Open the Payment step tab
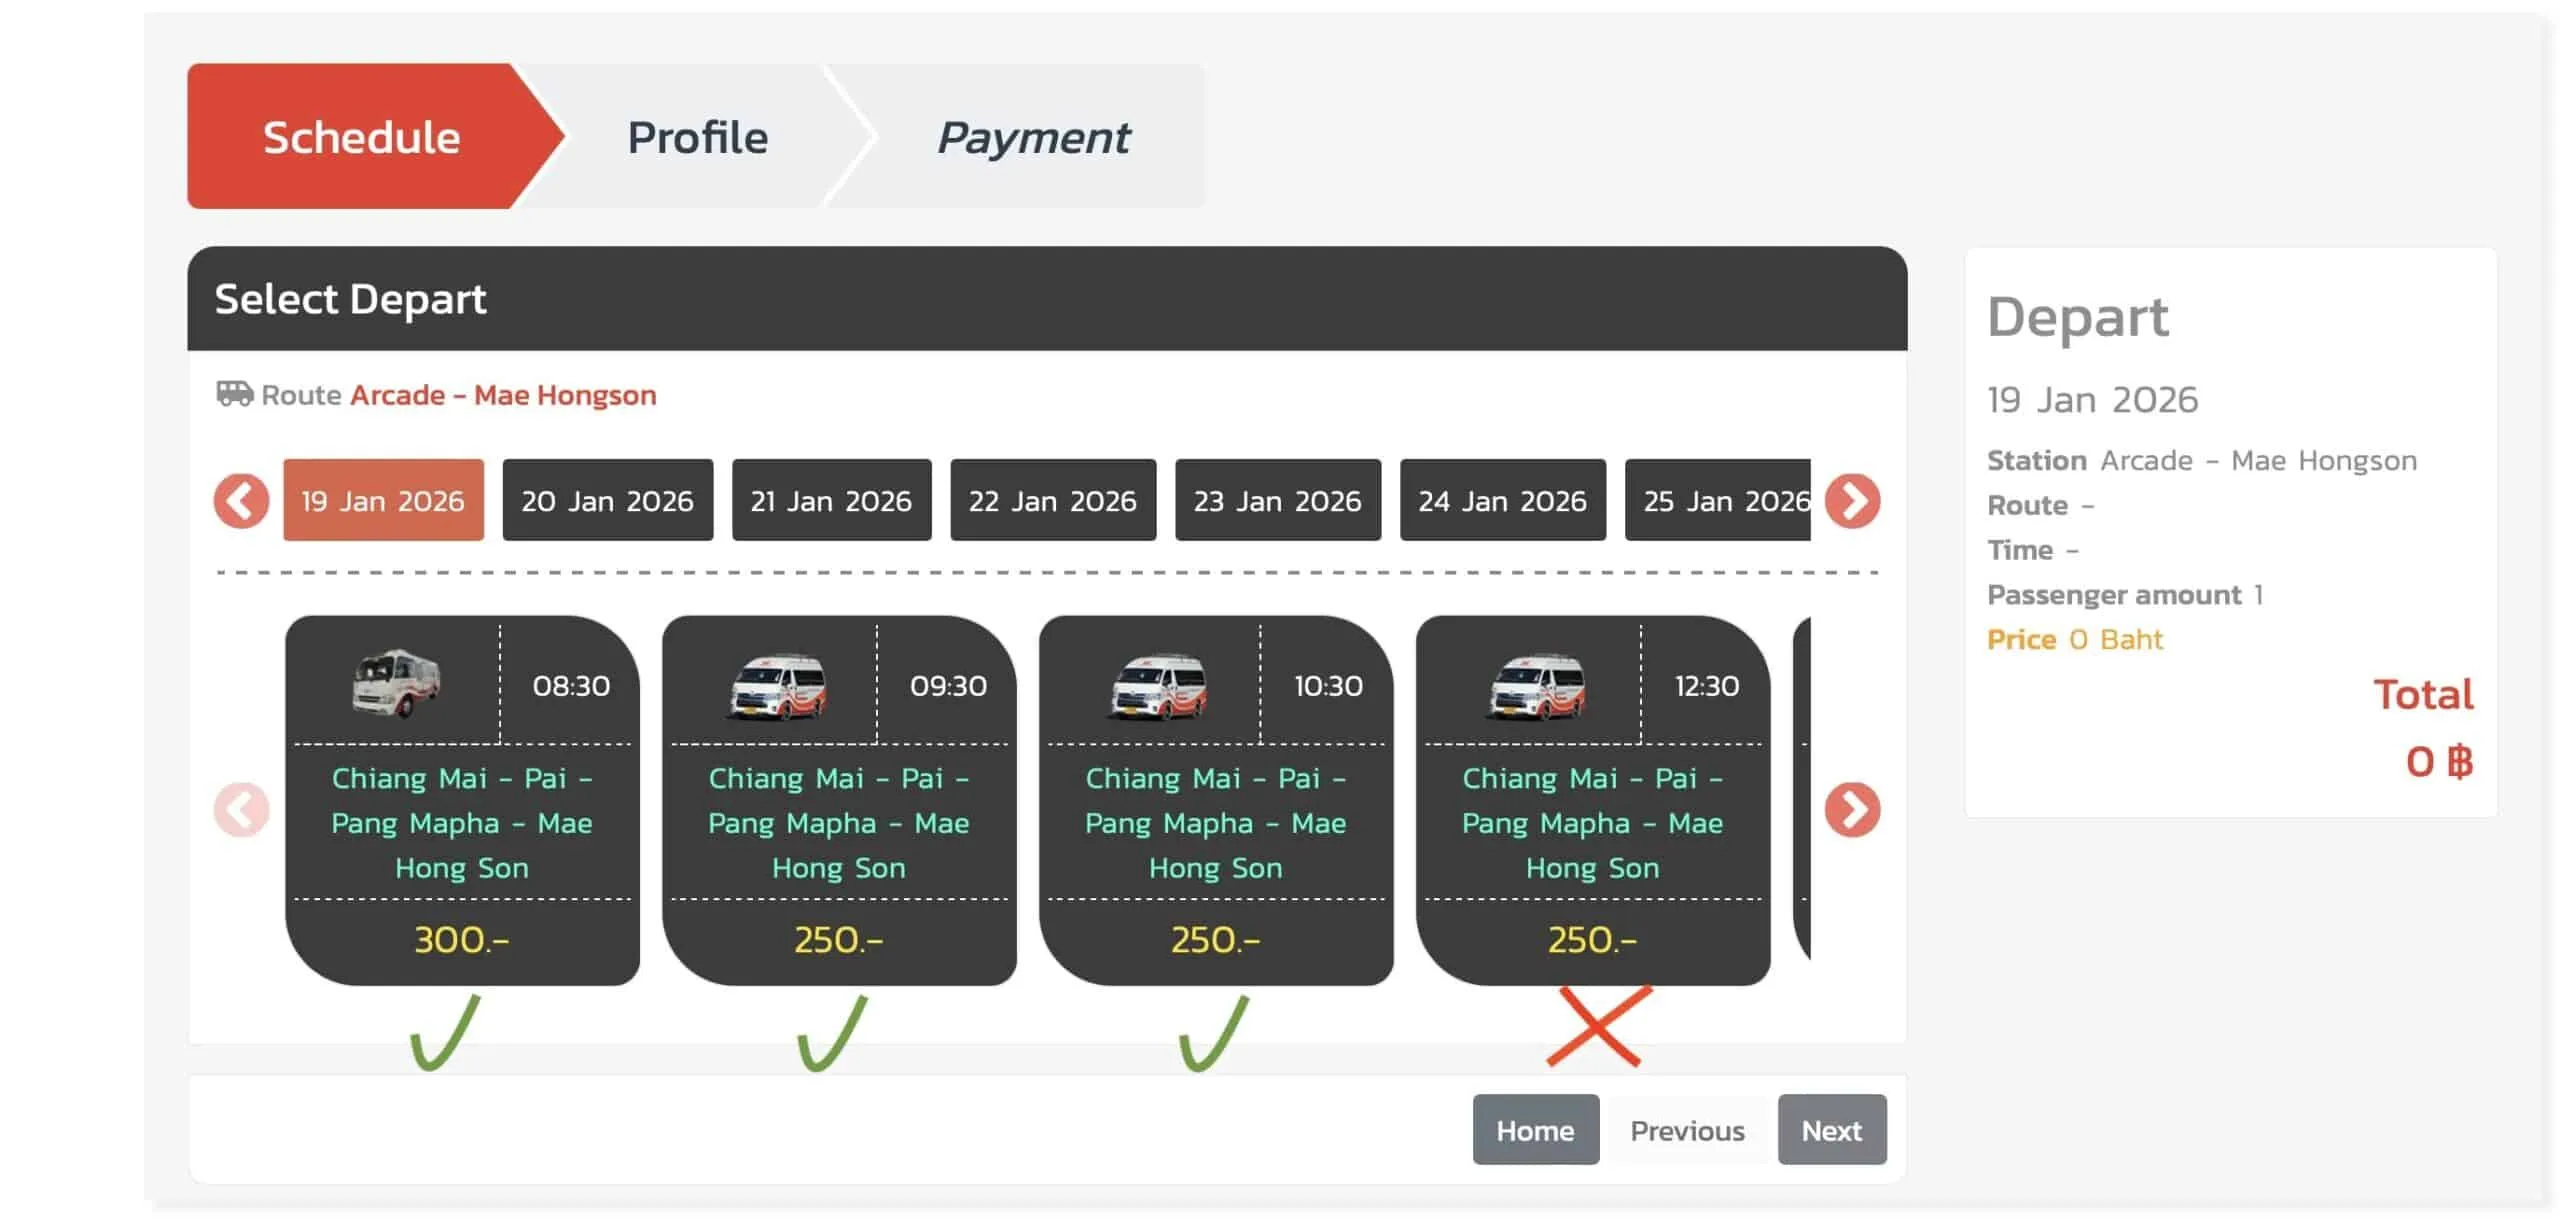This screenshot has height=1220, width=2560. point(1033,137)
